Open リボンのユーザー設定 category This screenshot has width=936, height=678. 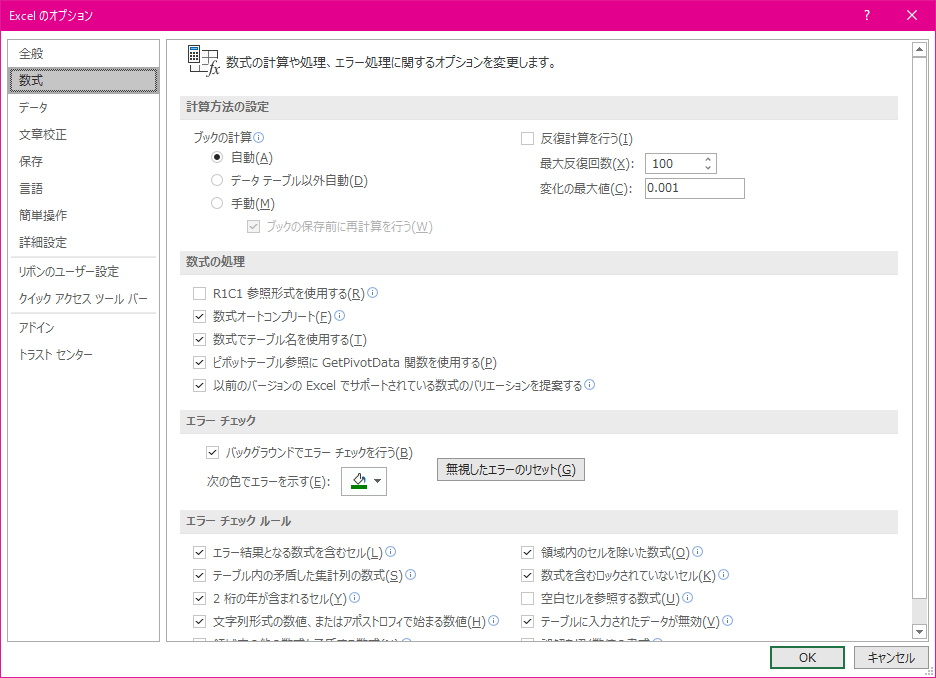pyautogui.click(x=84, y=272)
